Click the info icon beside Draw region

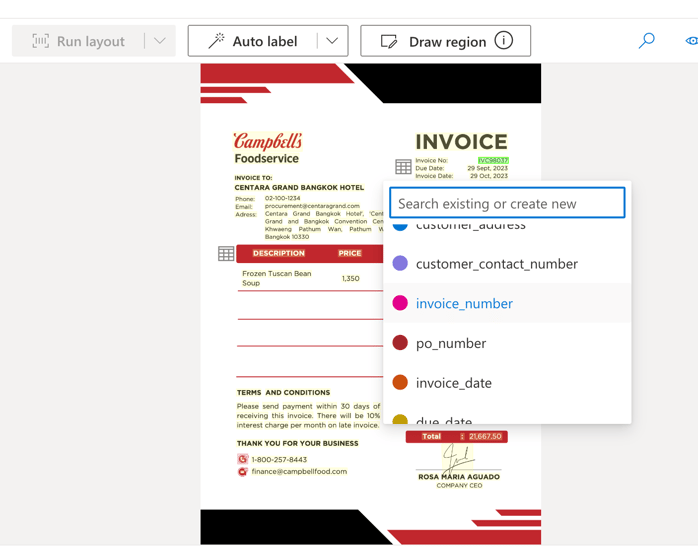pos(504,41)
